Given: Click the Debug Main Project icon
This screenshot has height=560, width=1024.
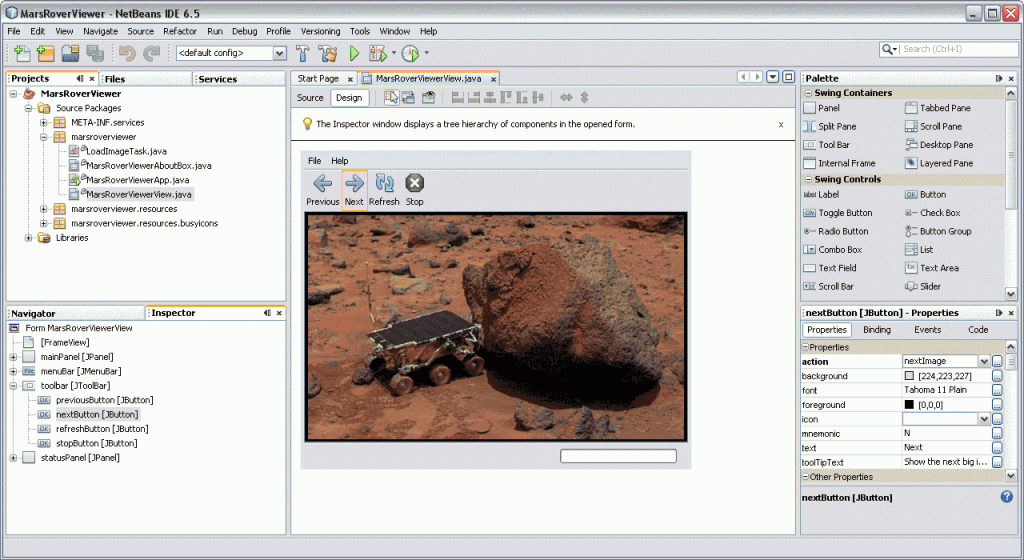Looking at the screenshot, I should (x=378, y=53).
